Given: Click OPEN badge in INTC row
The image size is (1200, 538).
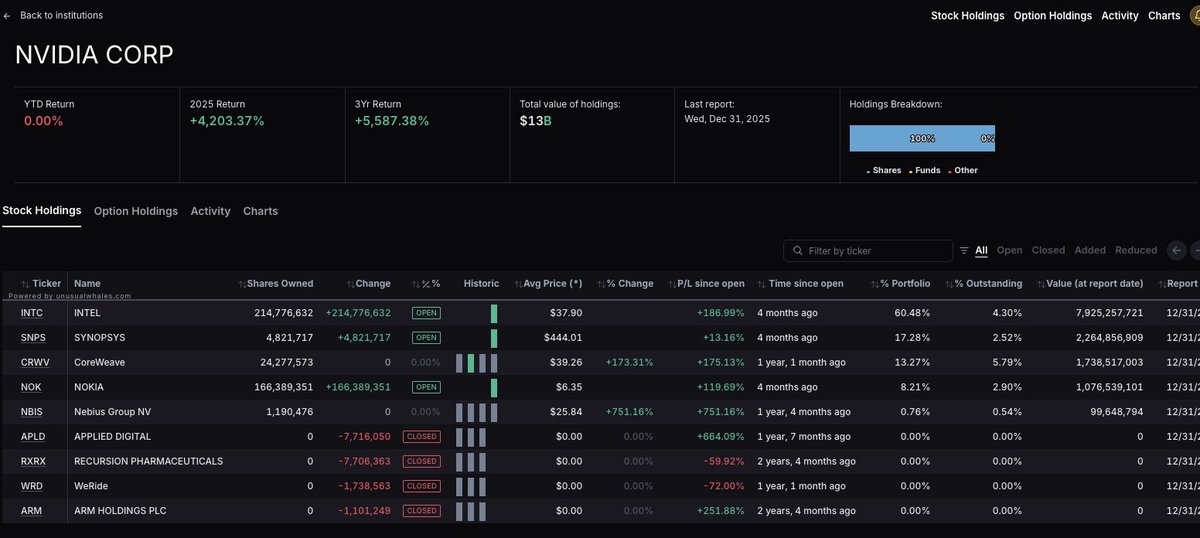Looking at the screenshot, I should [426, 313].
